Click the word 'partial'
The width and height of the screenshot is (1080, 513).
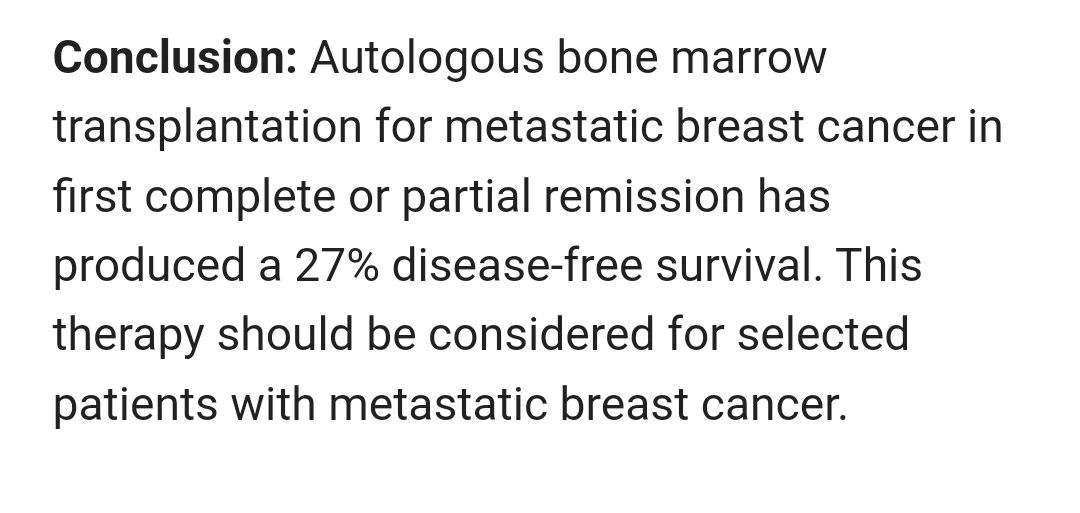(x=466, y=198)
